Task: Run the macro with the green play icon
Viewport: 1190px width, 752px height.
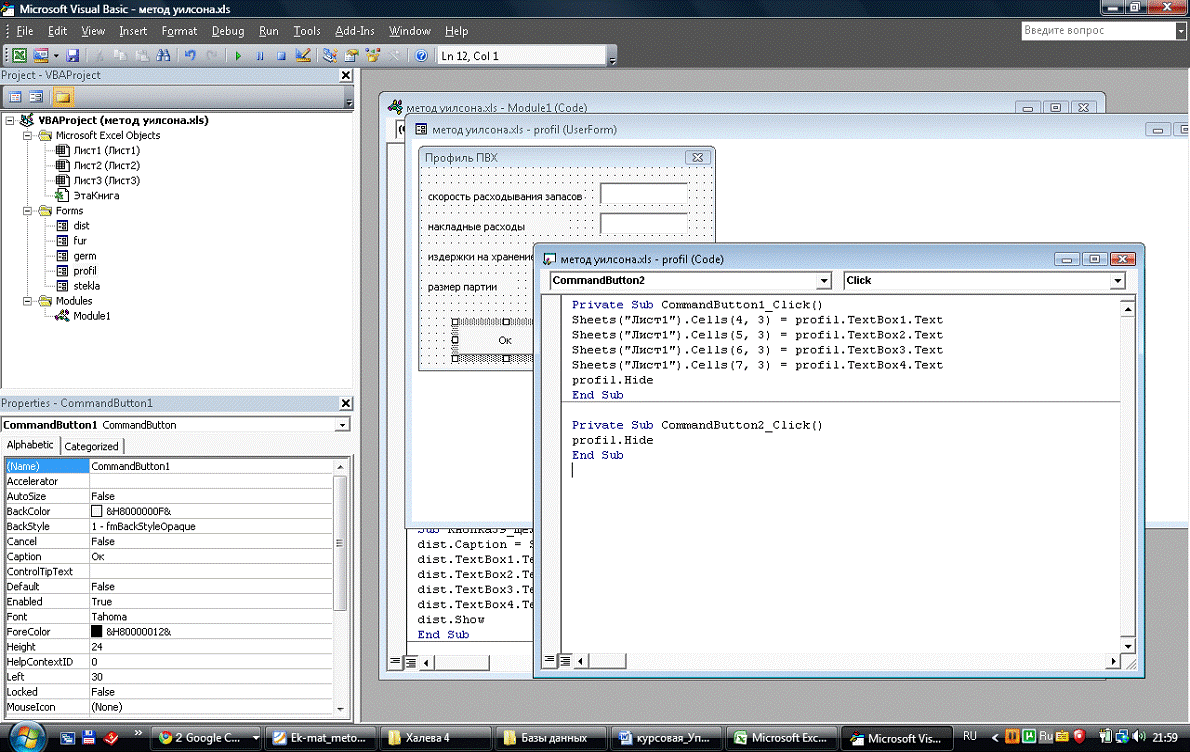Action: [238, 56]
